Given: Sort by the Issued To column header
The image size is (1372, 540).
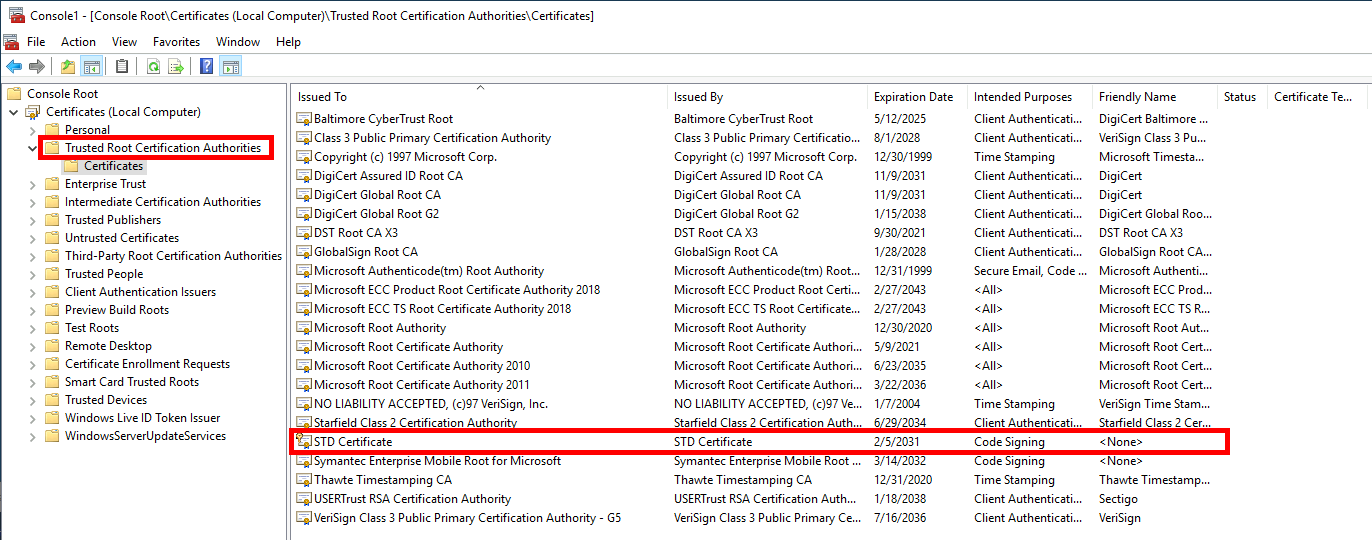Looking at the screenshot, I should pos(479,97).
